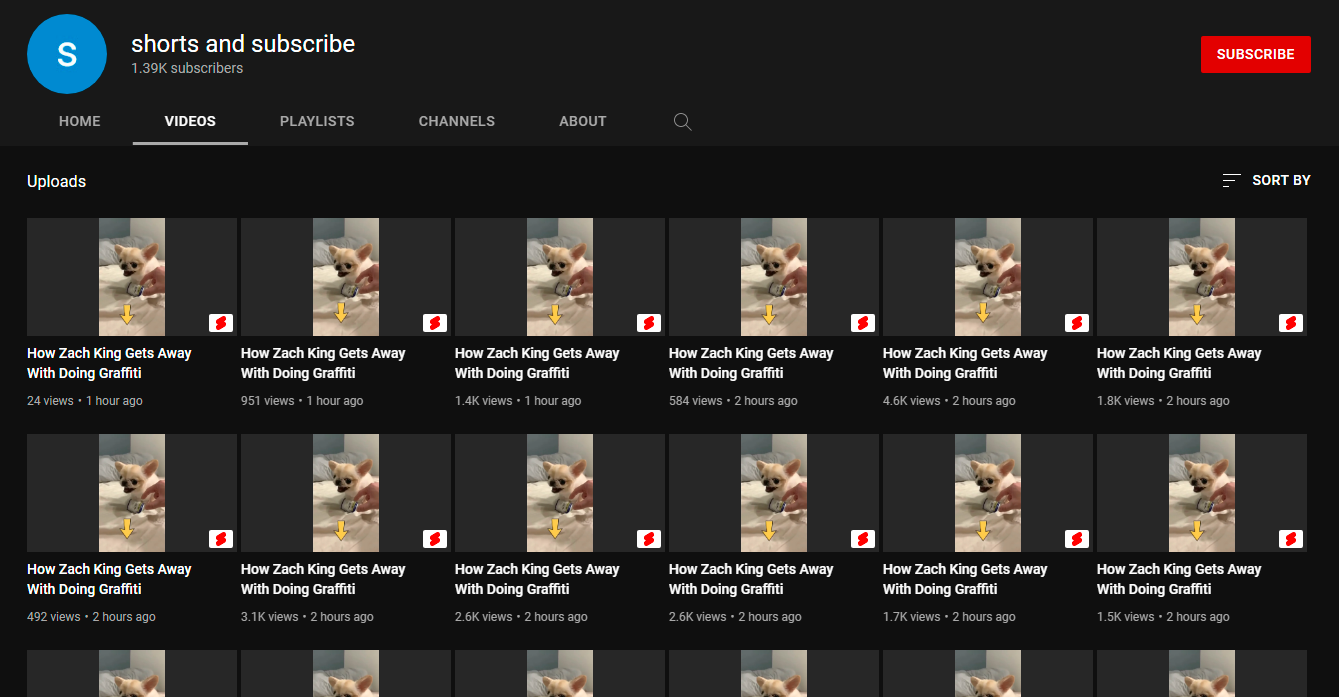Click the text 3.1K views • 2 hours ago
Viewport: 1339px width, 697px height.
[x=307, y=617]
